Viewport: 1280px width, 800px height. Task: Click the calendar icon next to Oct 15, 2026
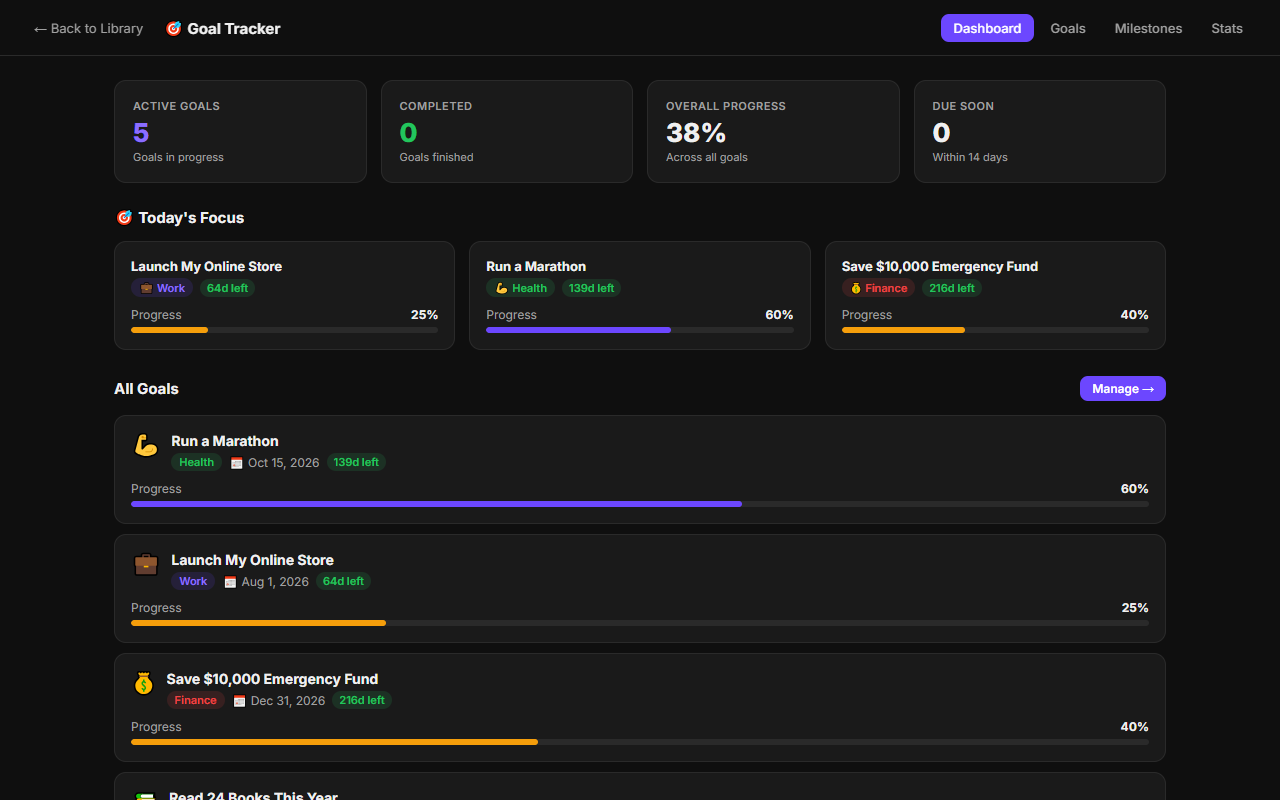coord(237,463)
